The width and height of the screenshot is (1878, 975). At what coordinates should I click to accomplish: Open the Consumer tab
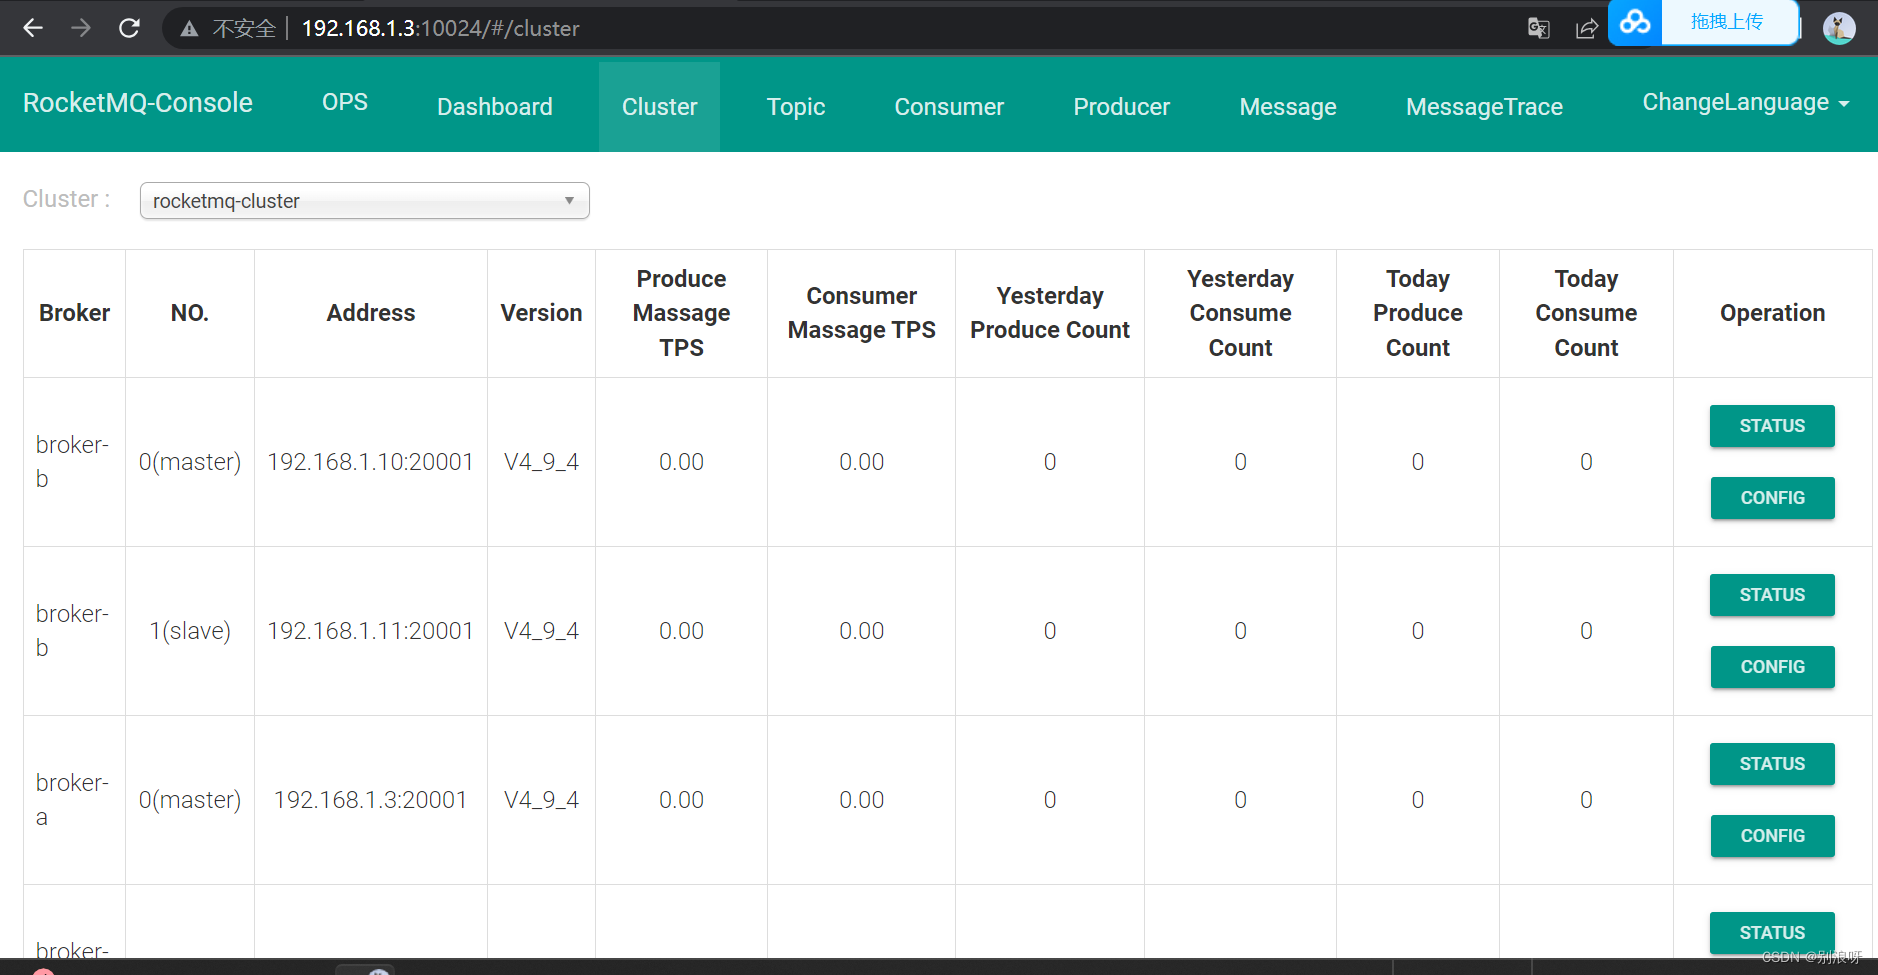point(949,106)
